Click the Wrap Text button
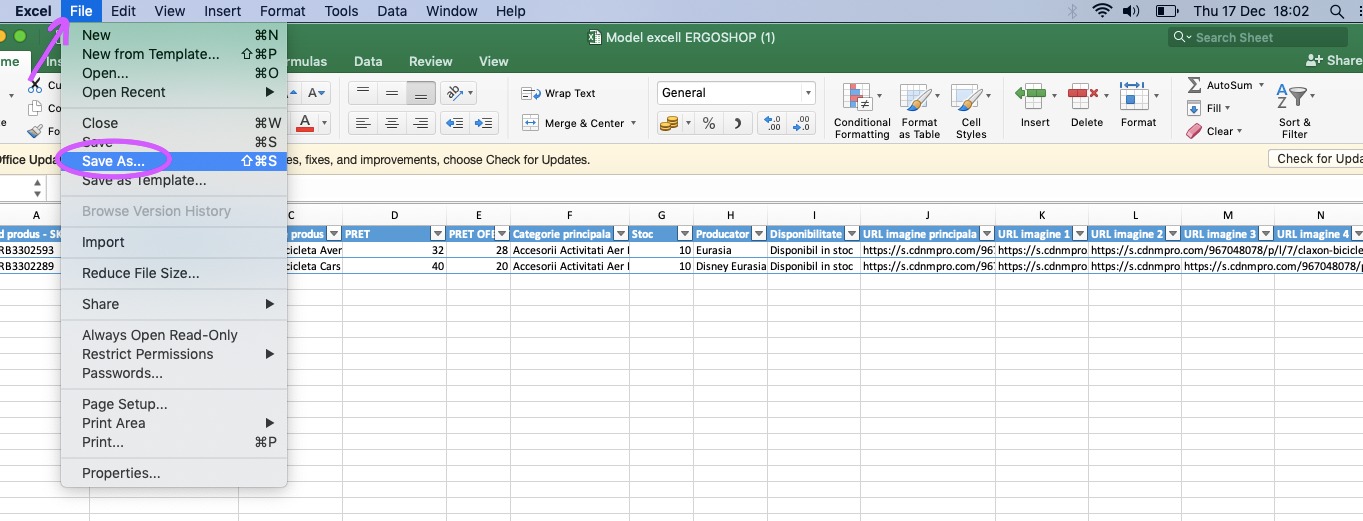1363x521 pixels. 558,93
